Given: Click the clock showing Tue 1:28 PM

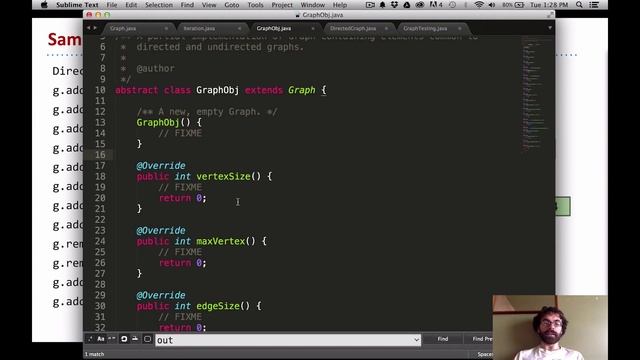Looking at the screenshot, I should click(549, 5).
